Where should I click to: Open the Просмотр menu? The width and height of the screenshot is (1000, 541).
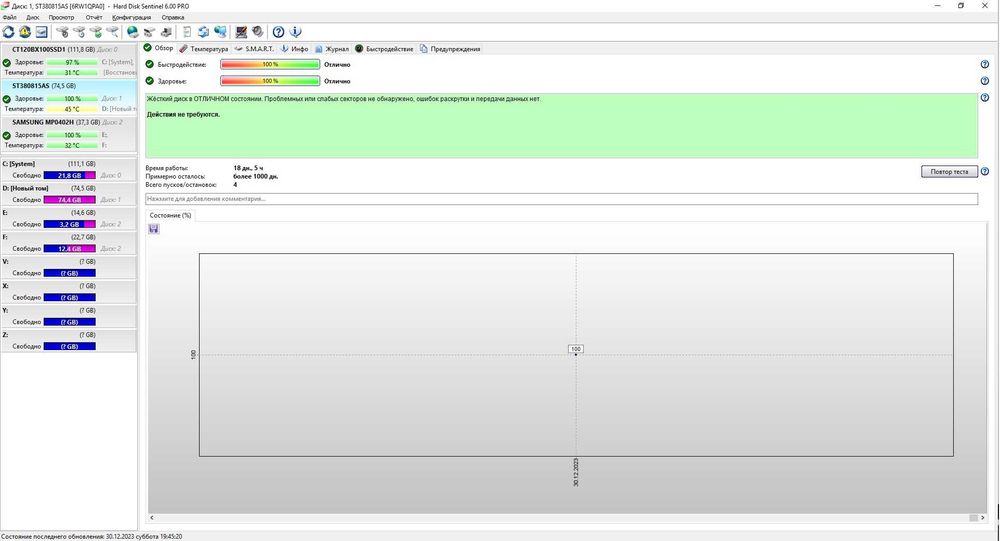pyautogui.click(x=61, y=17)
